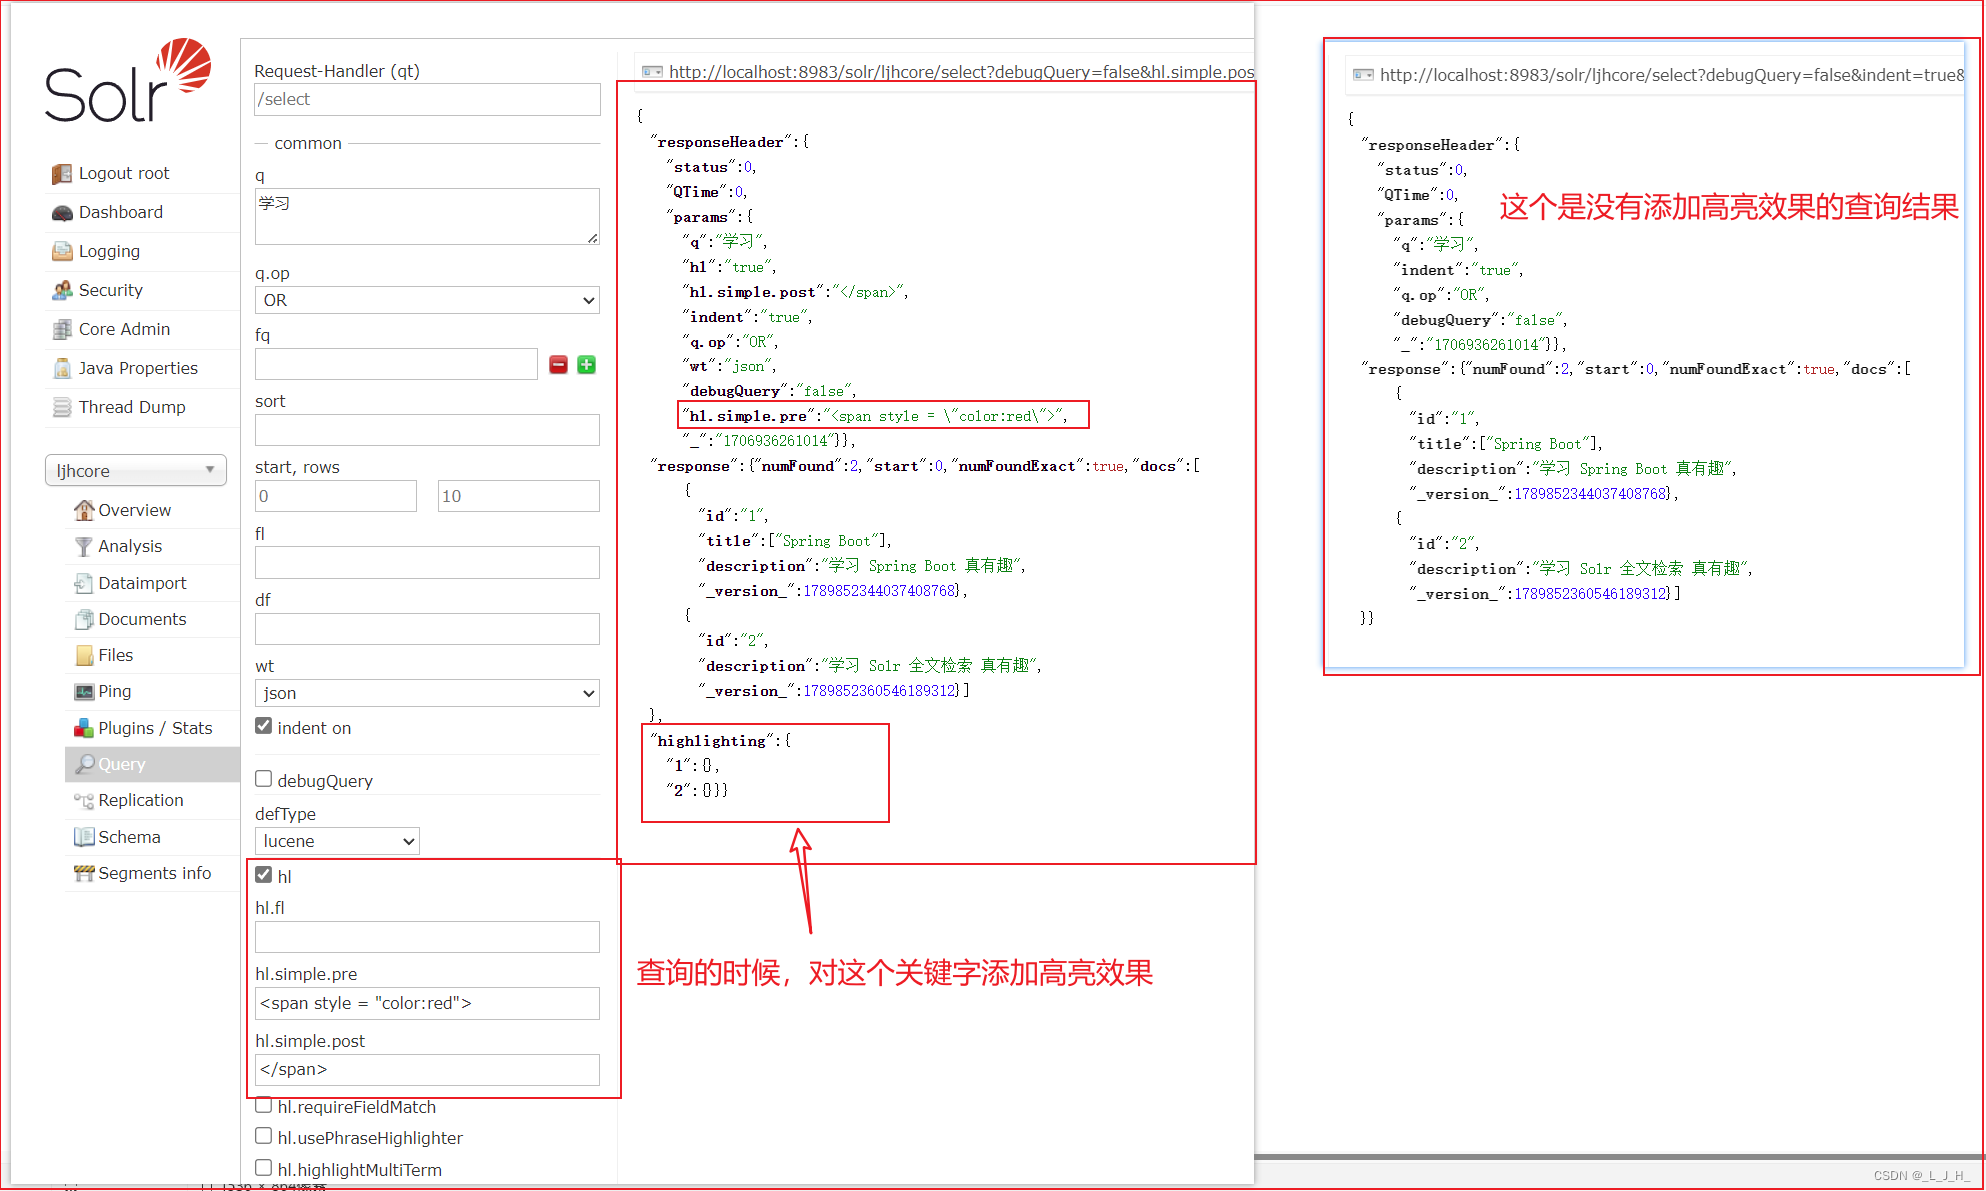1986x1191 pixels.
Task: Open the Replication menu entry
Action: pyautogui.click(x=141, y=801)
